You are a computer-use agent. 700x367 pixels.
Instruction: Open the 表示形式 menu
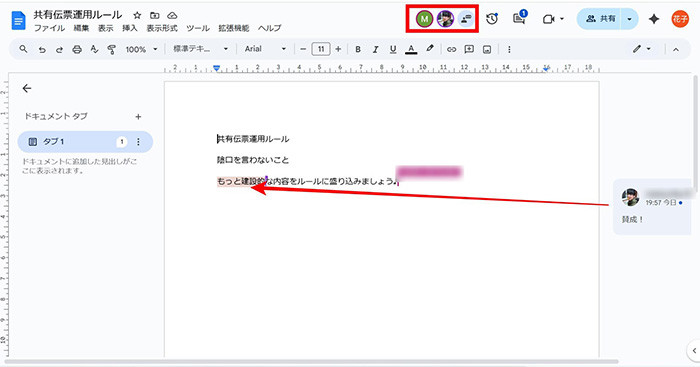162,28
